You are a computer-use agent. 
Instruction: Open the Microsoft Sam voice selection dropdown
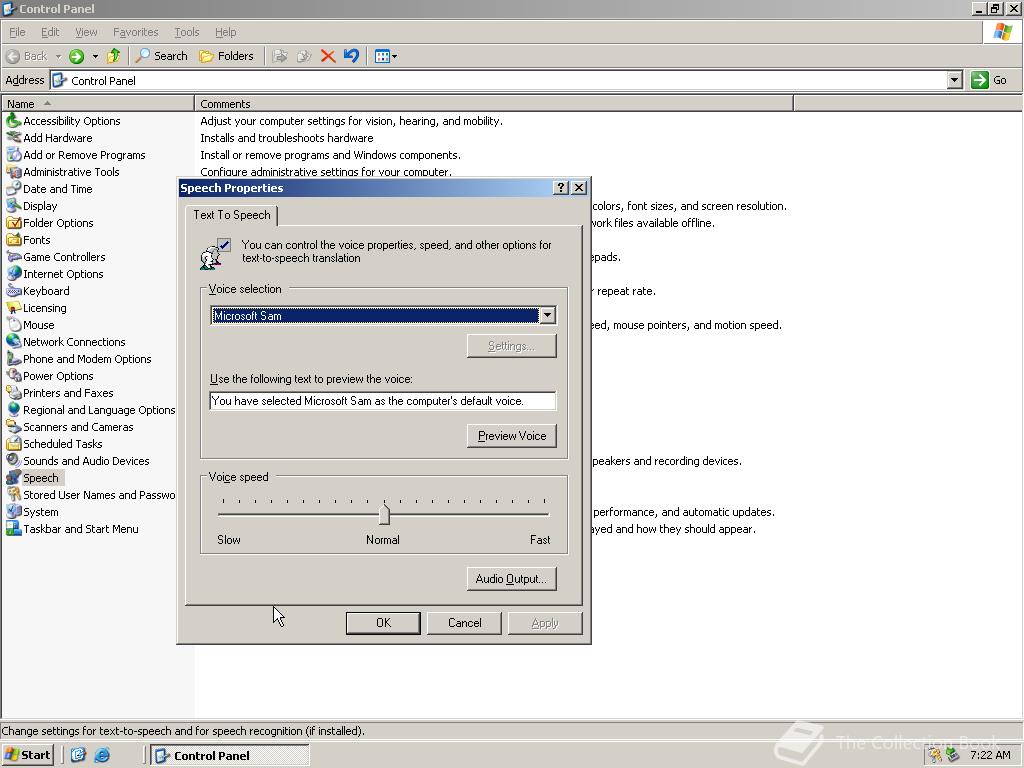(547, 315)
